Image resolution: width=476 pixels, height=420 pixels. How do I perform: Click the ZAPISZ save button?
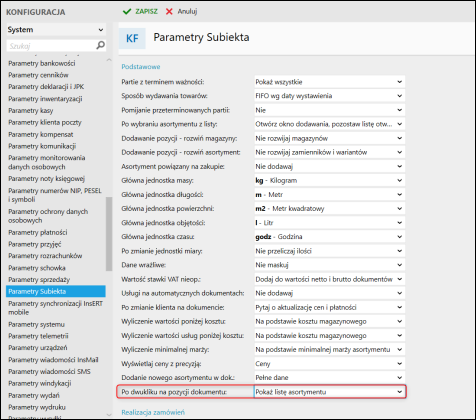point(140,12)
